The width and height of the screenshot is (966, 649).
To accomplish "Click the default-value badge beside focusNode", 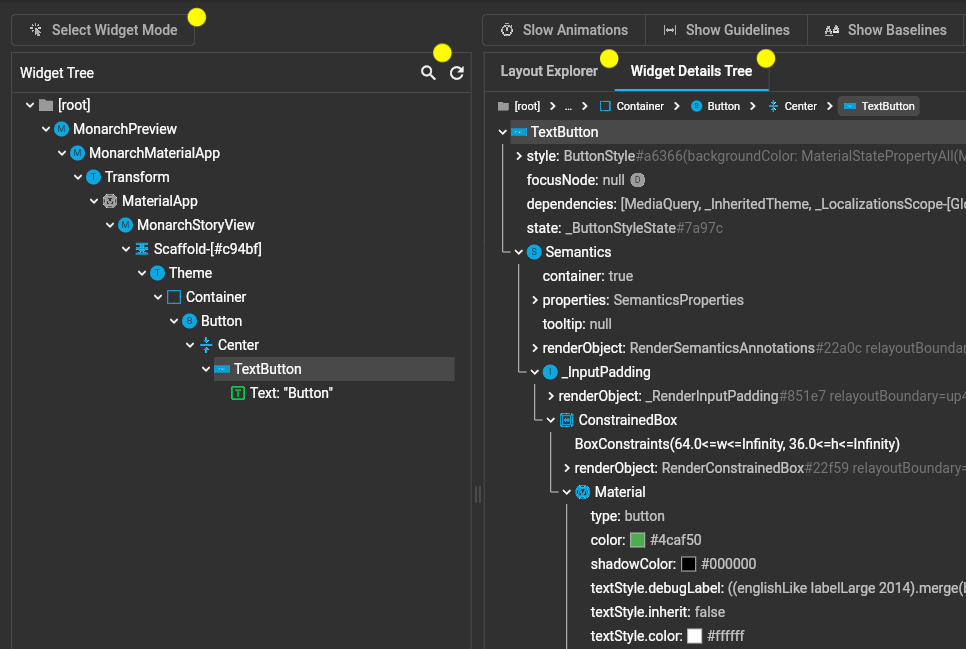I will [638, 180].
